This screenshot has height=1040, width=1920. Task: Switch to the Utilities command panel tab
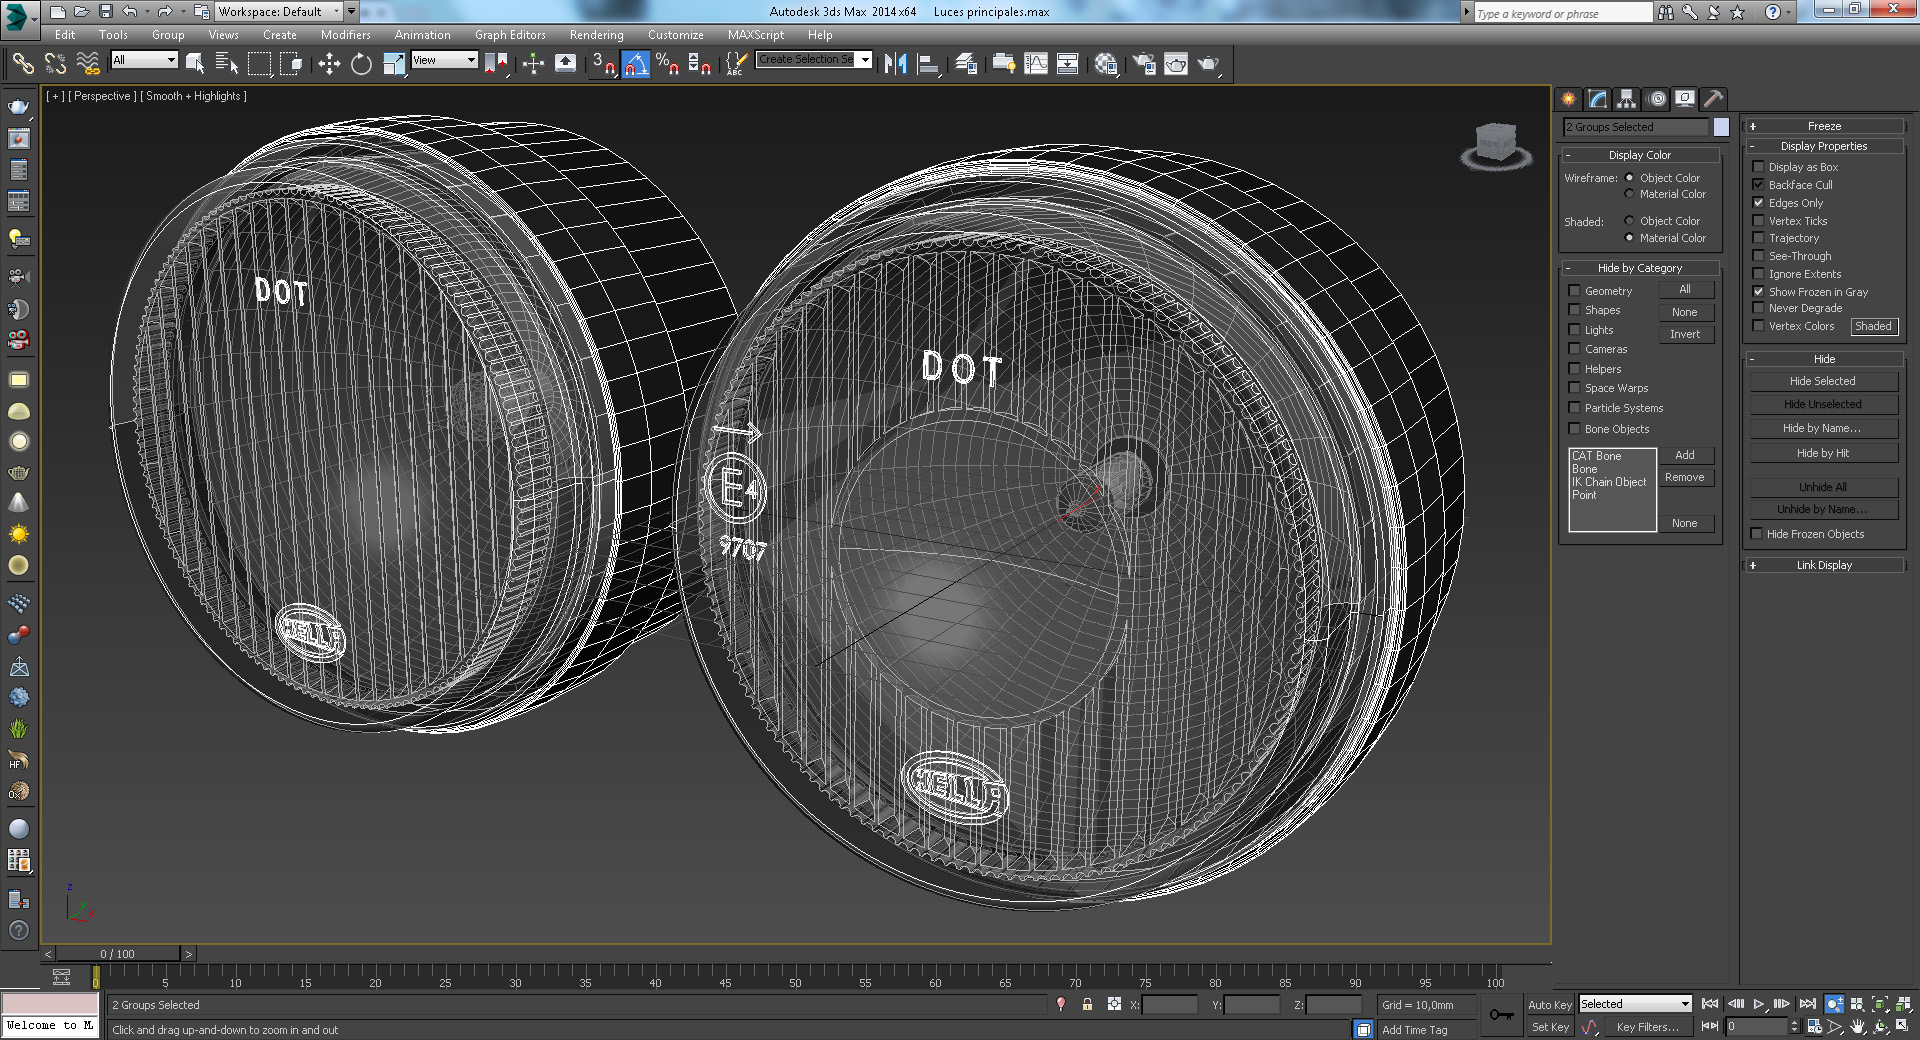tap(1713, 98)
